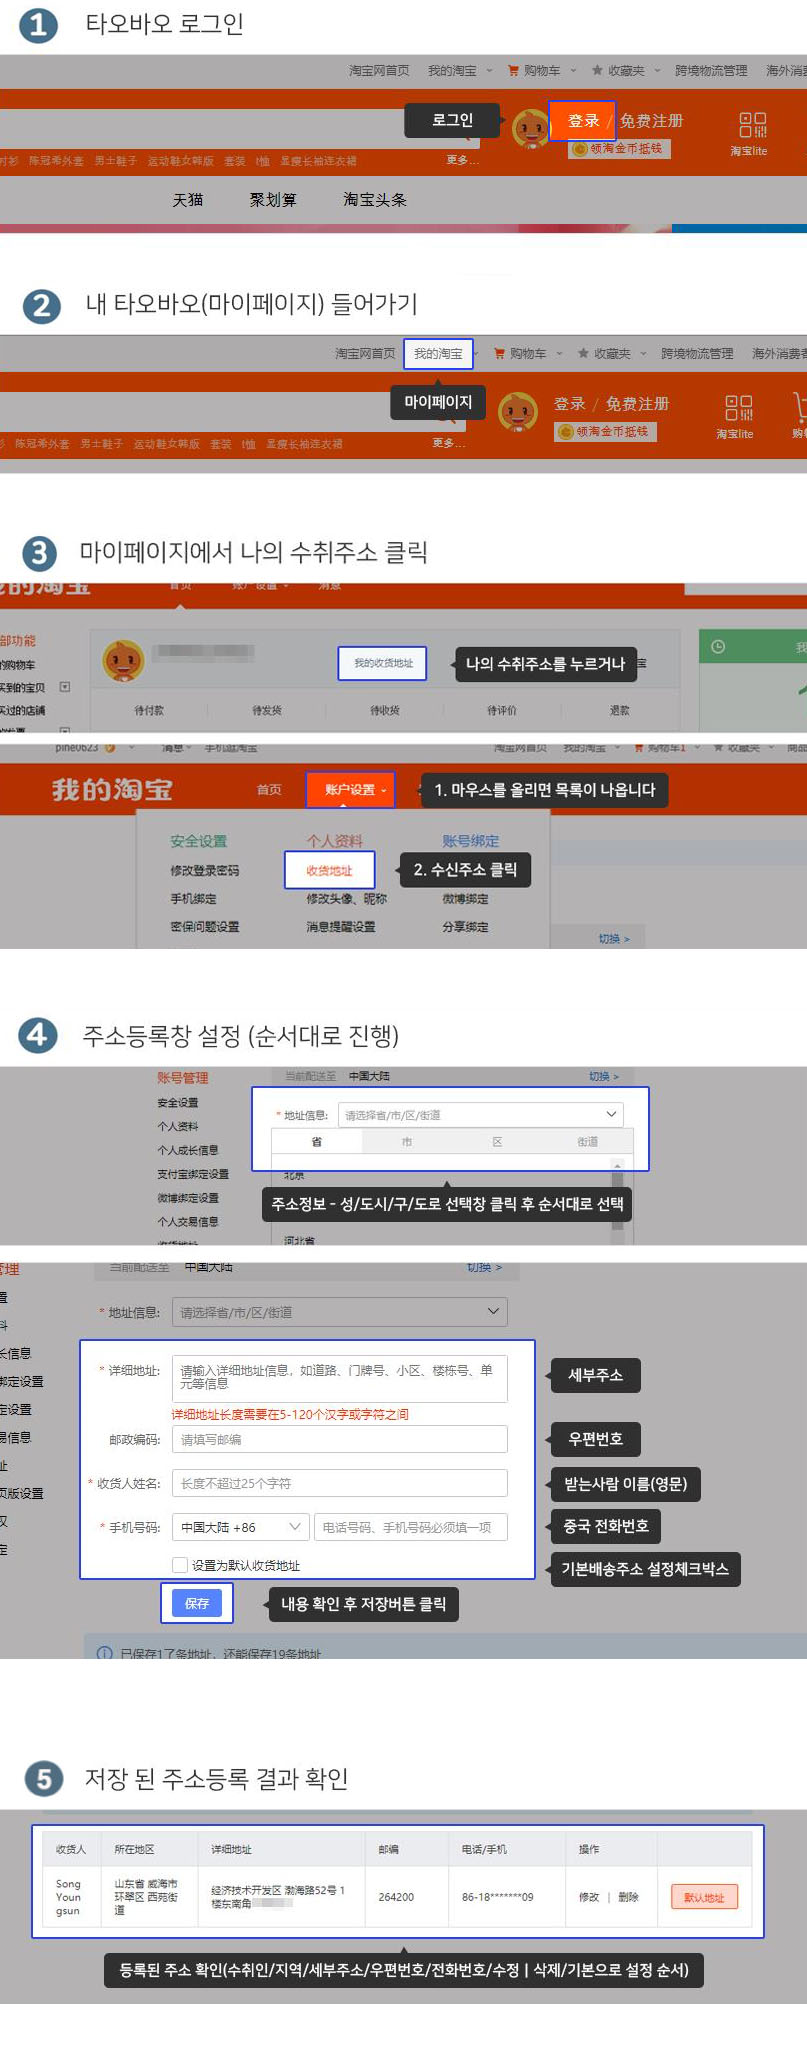Screen dimensions: 807x2056
Task: Click the 详细地址 text area
Action: [340, 1378]
